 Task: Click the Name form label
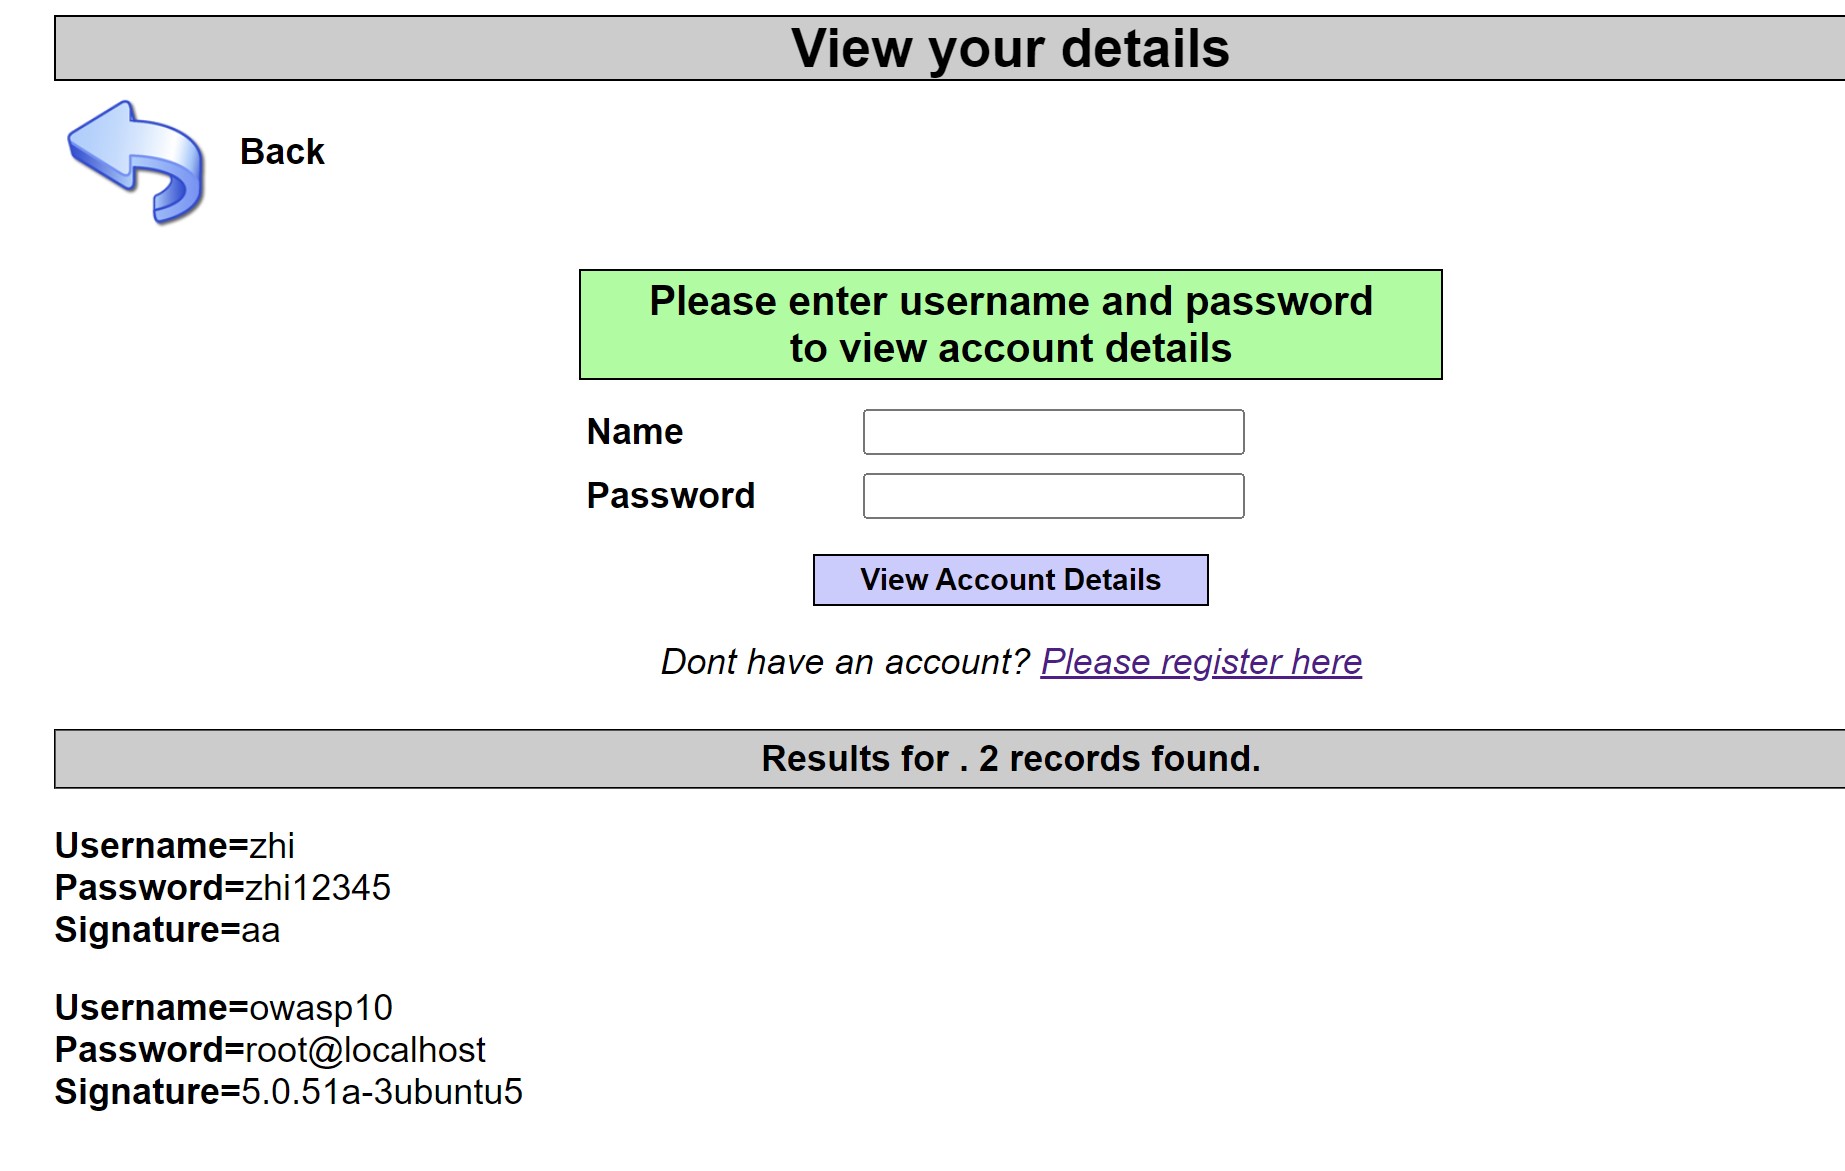click(x=635, y=432)
